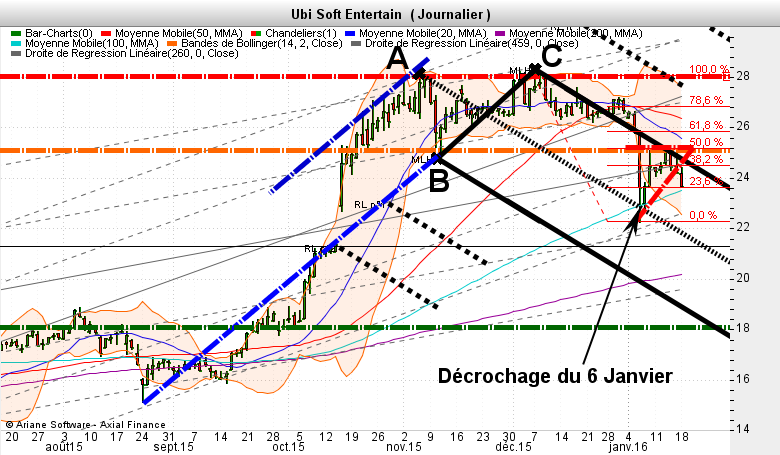Click the nov.15 month label

[x=403, y=447]
